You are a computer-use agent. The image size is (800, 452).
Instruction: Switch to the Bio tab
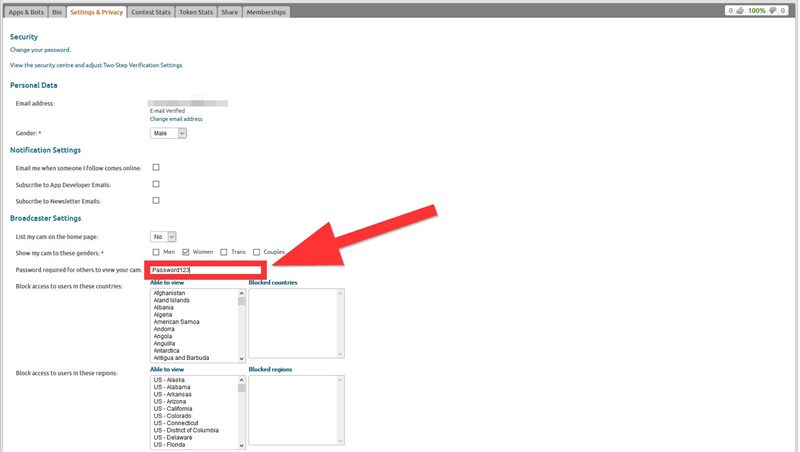click(x=57, y=12)
